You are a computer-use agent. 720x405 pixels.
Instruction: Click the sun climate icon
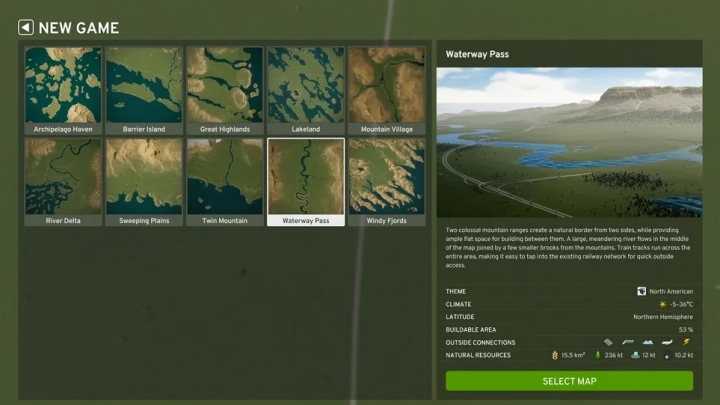[663, 304]
